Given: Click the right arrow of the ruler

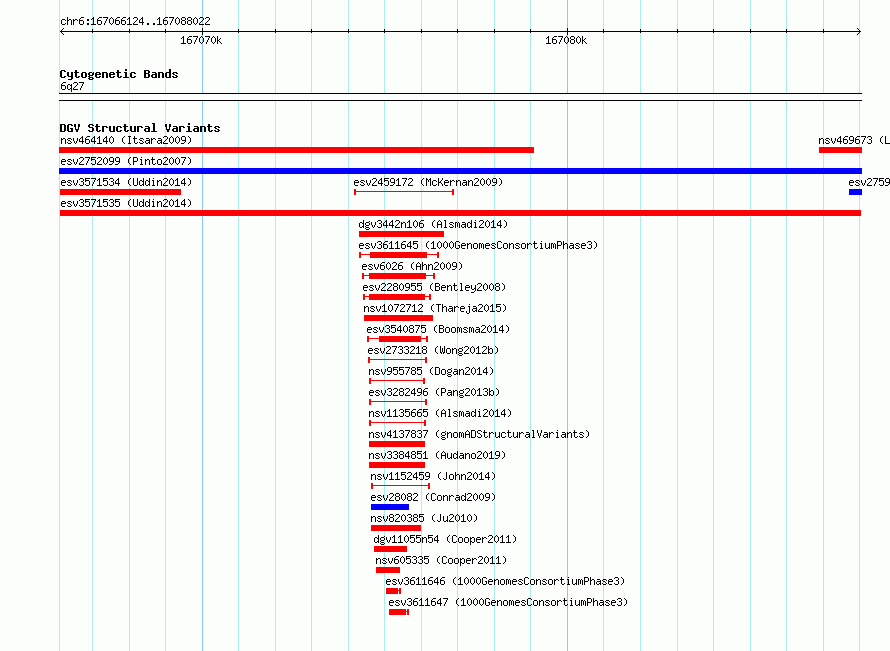Looking at the screenshot, I should [859, 32].
